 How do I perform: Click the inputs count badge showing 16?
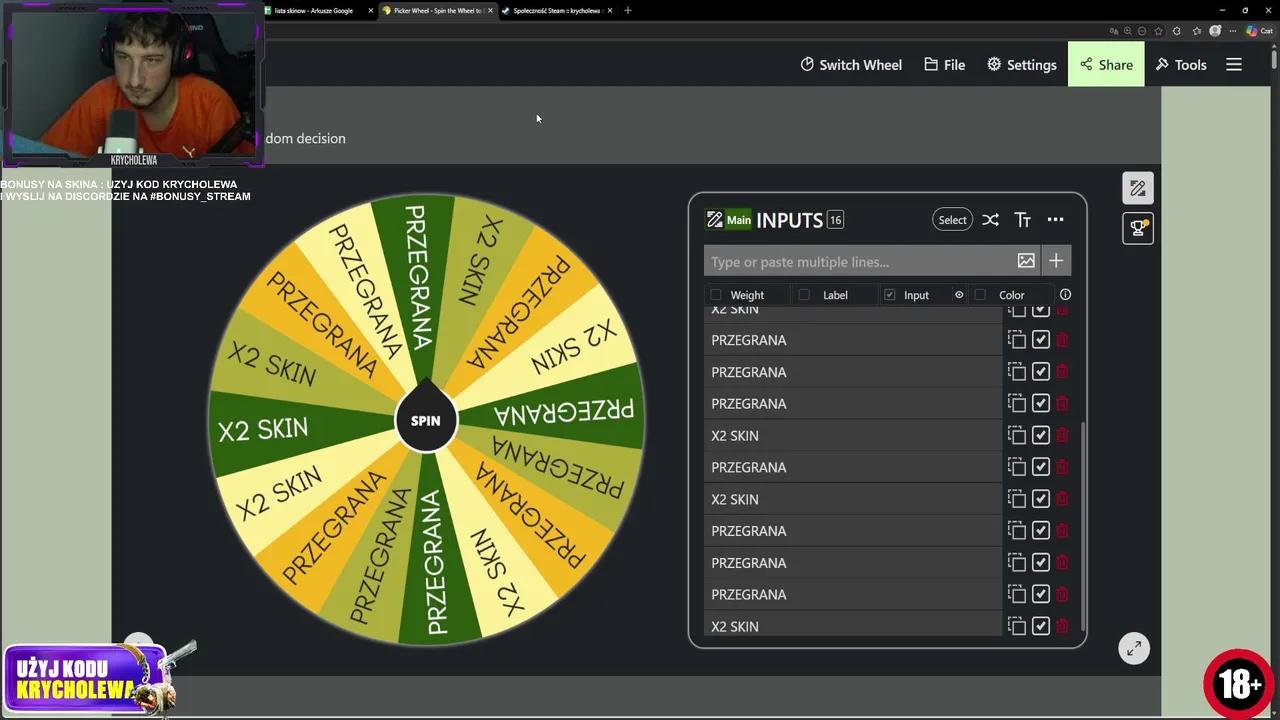(835, 220)
